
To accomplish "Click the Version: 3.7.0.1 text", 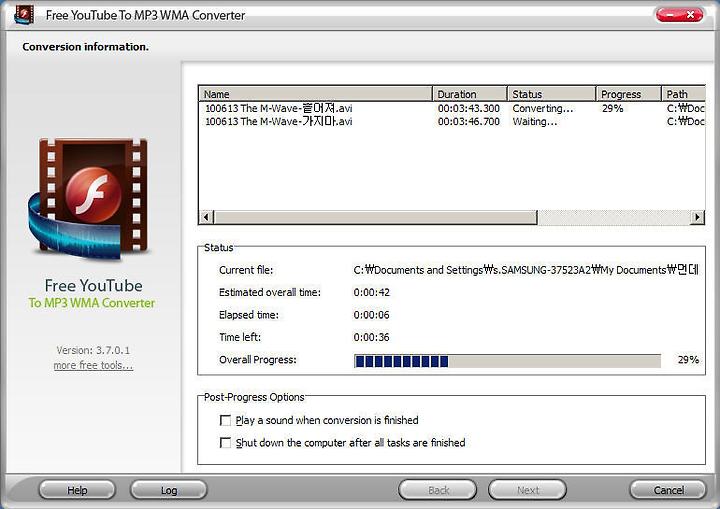I will (93, 350).
